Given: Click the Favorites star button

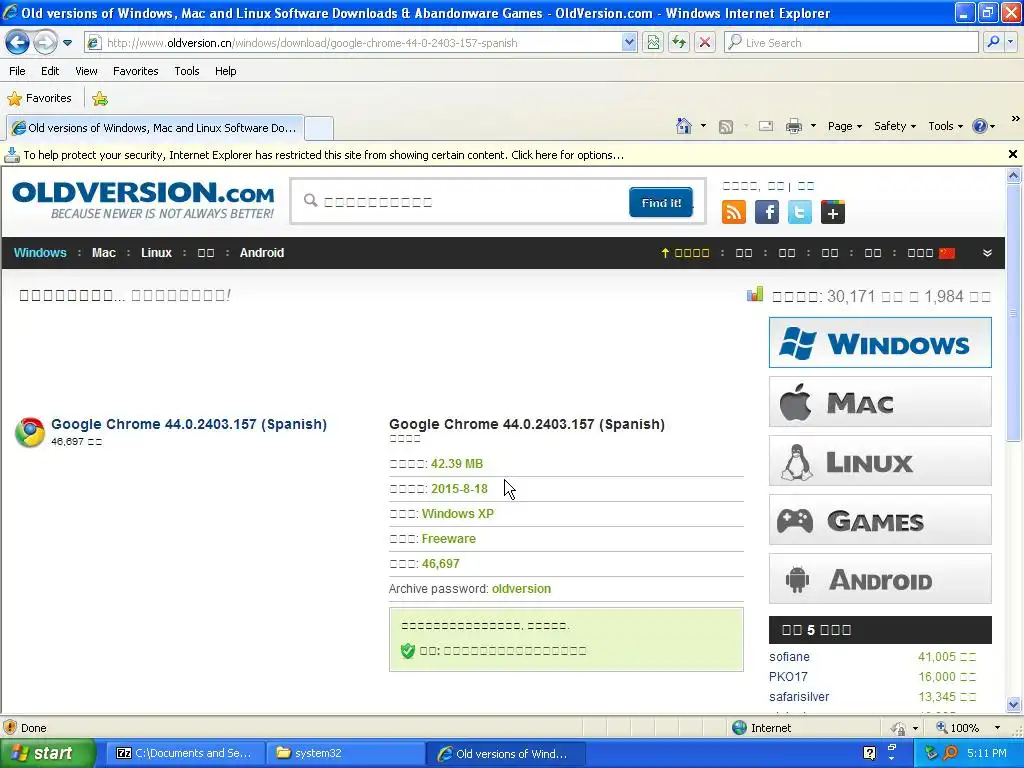Looking at the screenshot, I should [40, 99].
